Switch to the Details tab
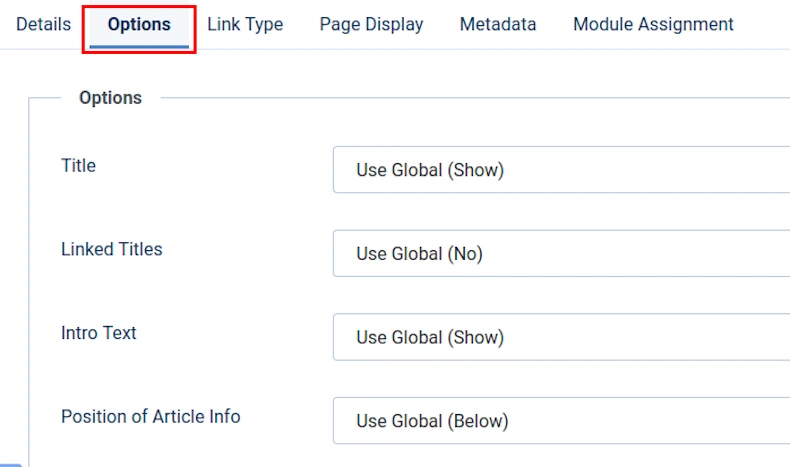The image size is (790, 467). (43, 24)
